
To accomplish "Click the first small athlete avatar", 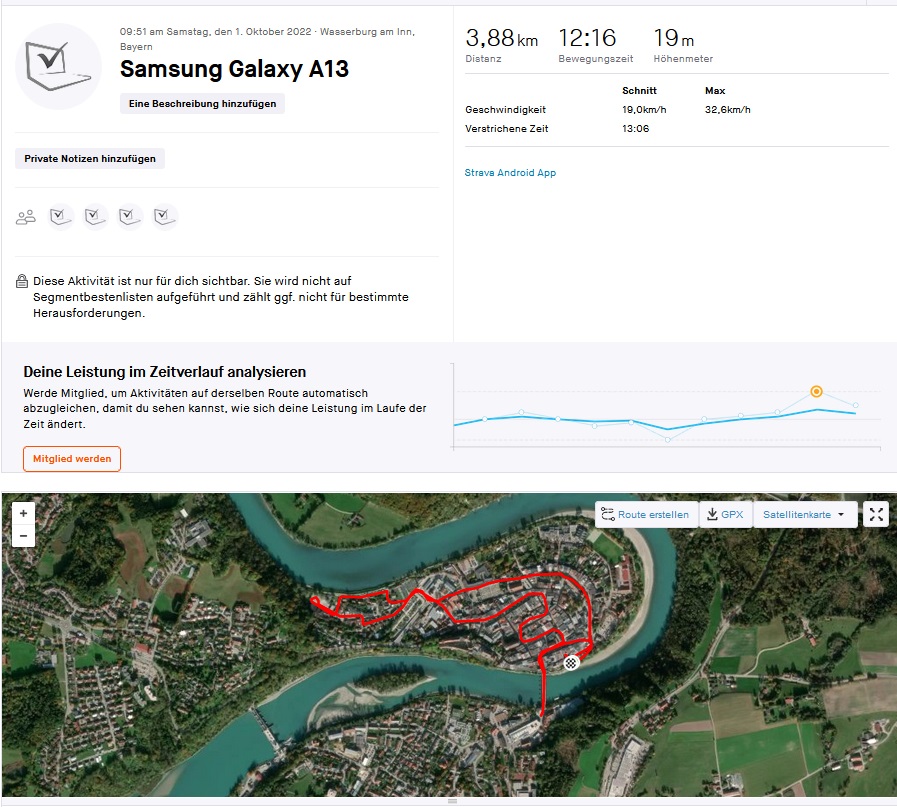I will point(61,216).
